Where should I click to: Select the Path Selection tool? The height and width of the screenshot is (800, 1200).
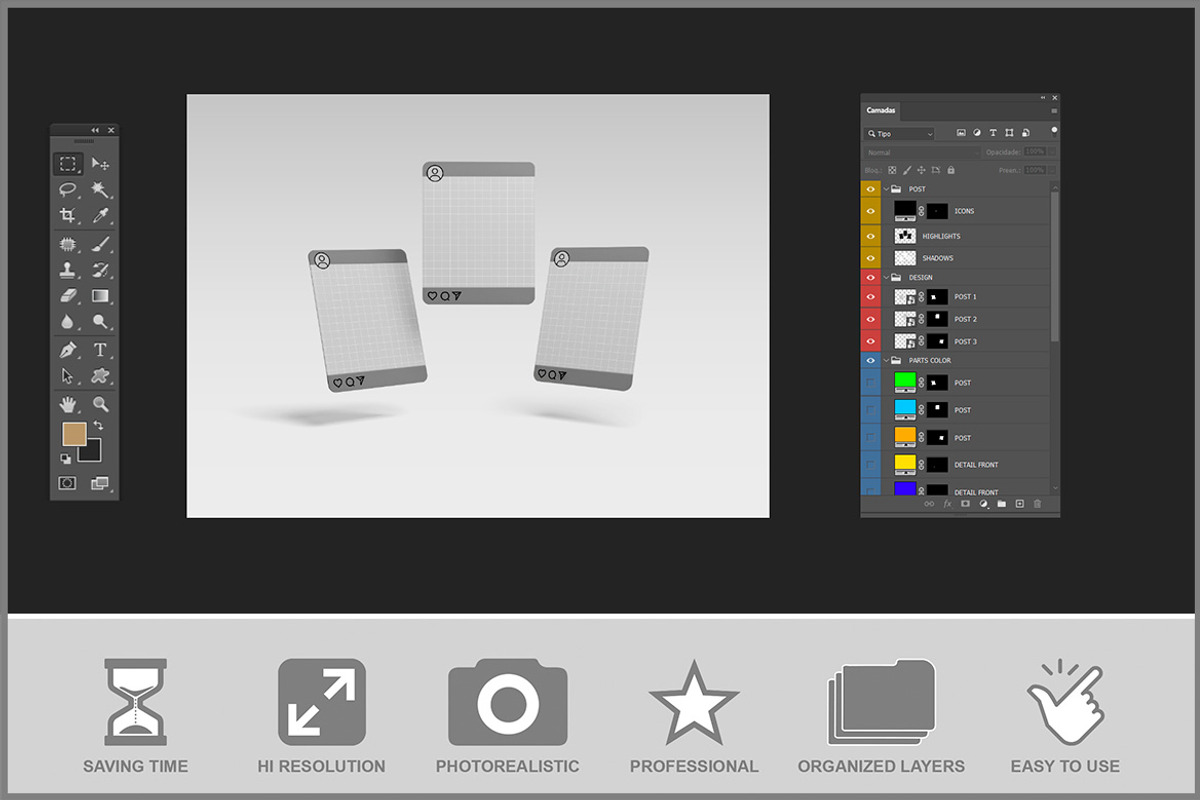click(x=67, y=376)
